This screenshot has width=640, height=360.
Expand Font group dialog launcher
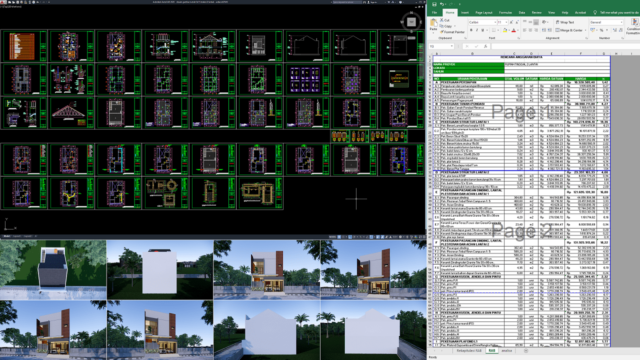(x=519, y=38)
